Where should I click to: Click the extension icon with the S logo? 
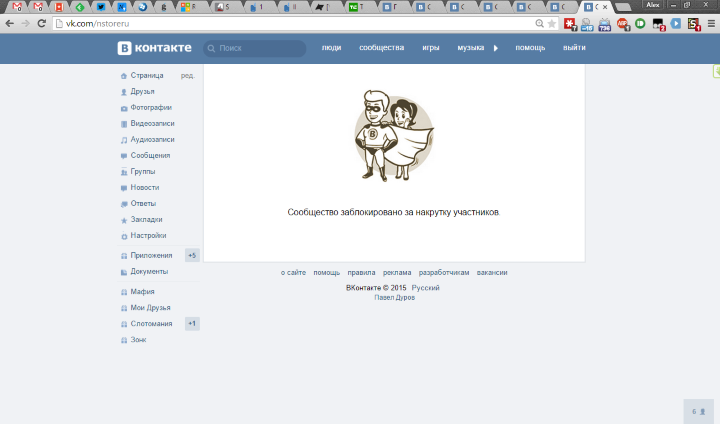(x=693, y=24)
